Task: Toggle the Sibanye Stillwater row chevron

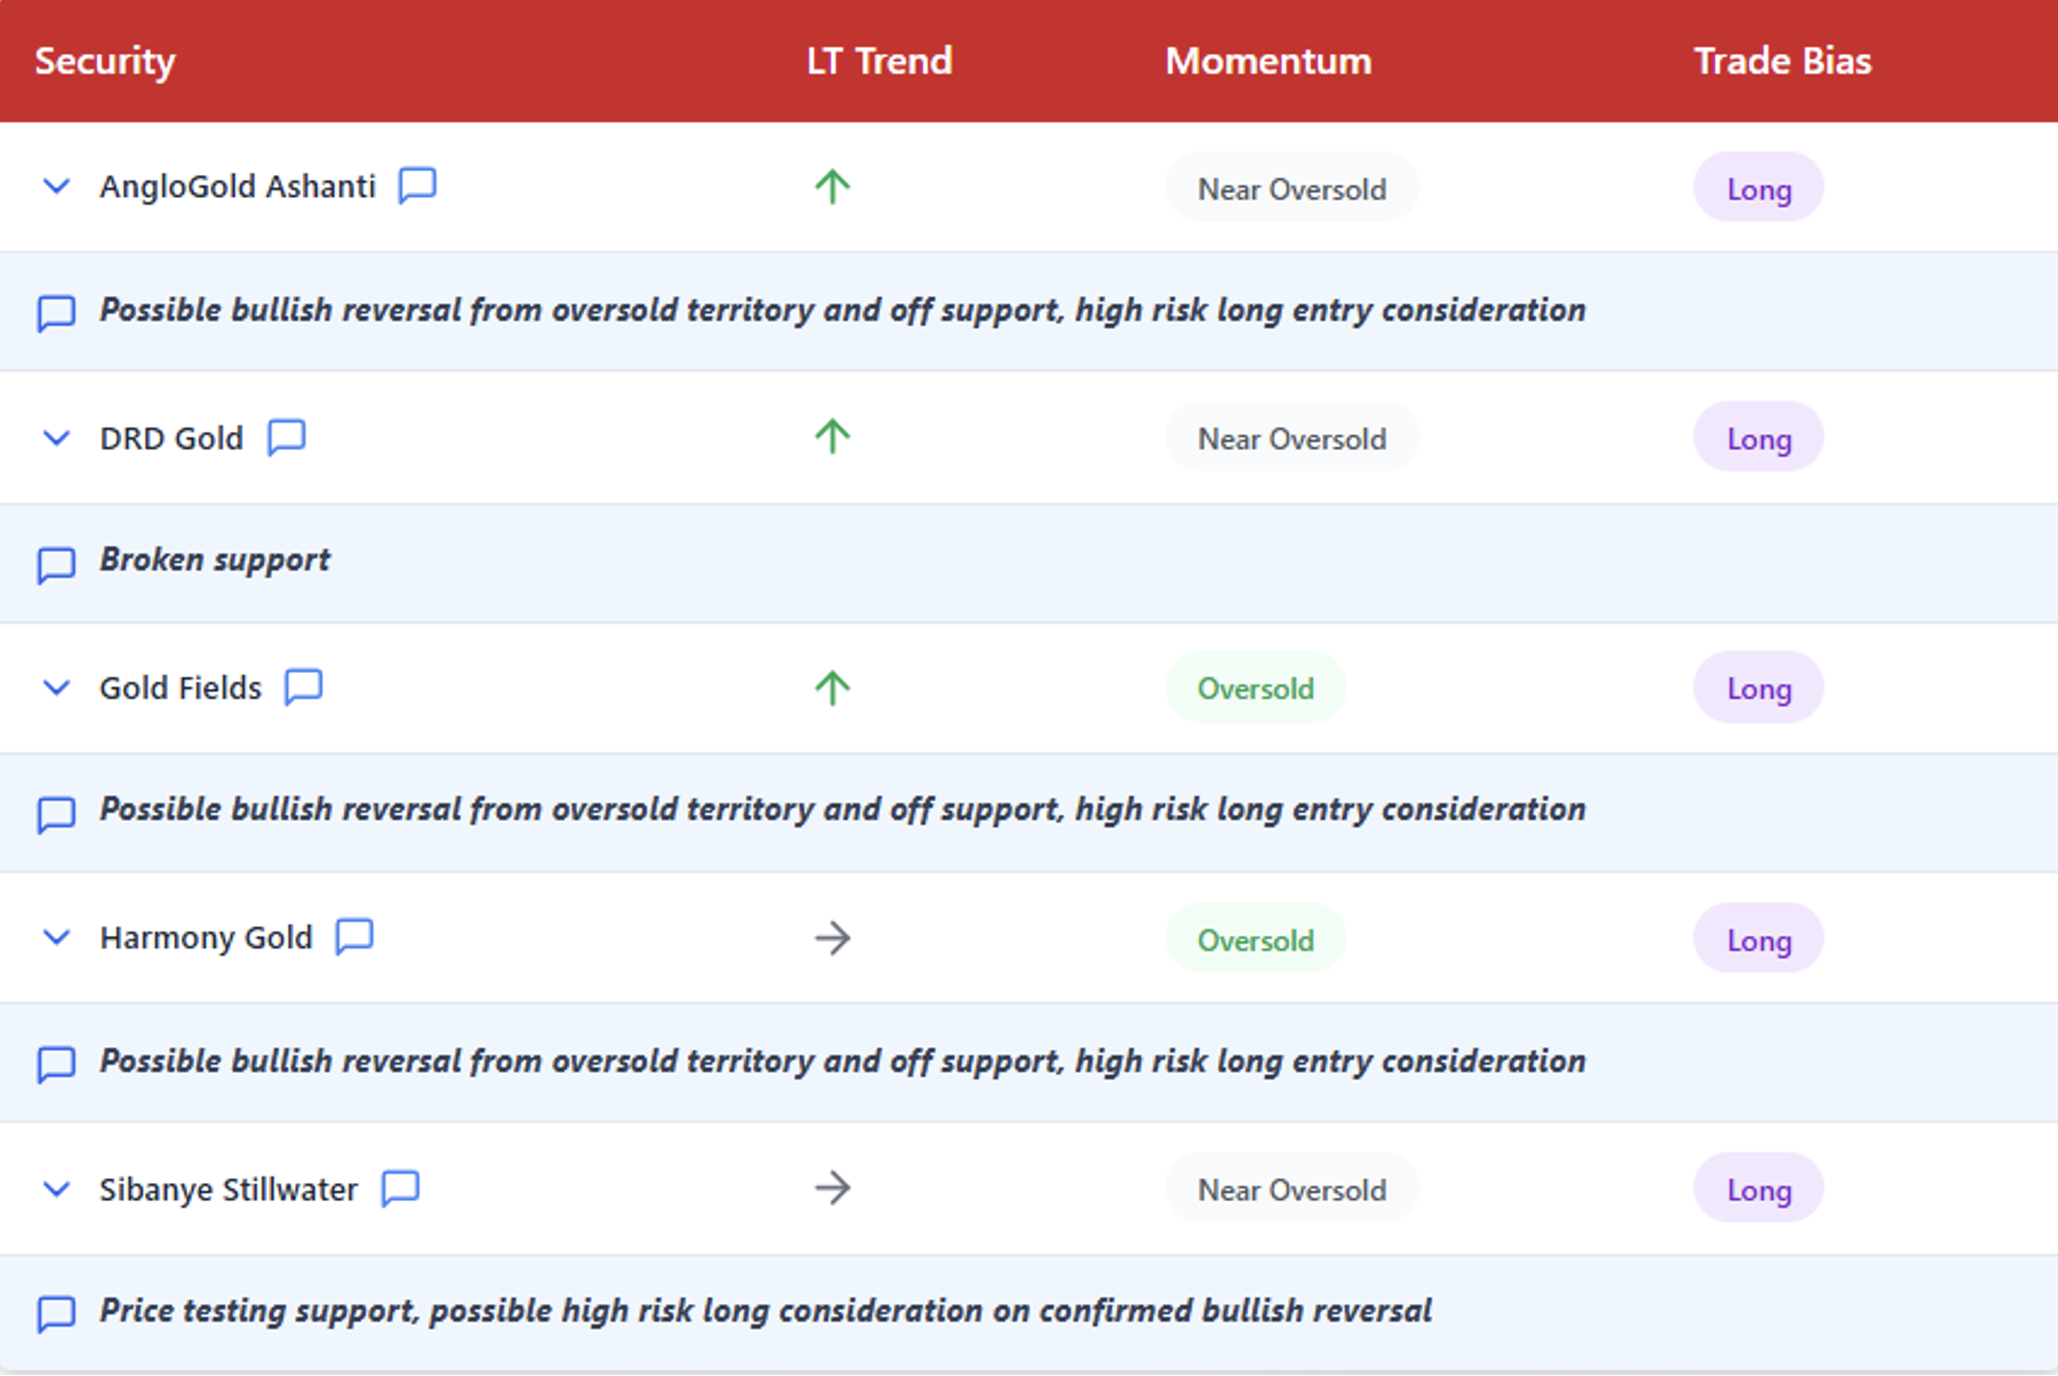Action: click(56, 1189)
